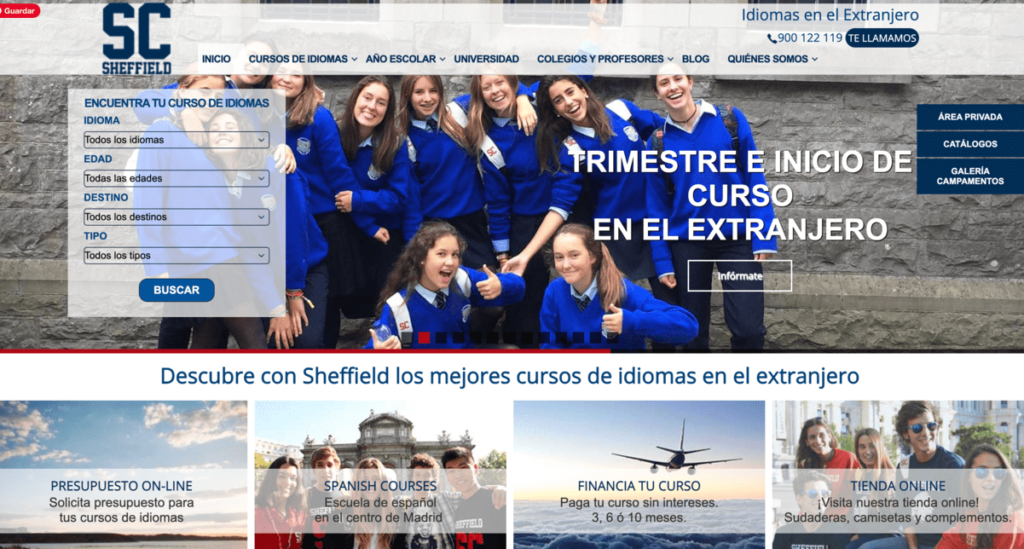The width and height of the screenshot is (1024, 549).
Task: Click ENCUENTRA TU CURSO DE IDIOMAS heading
Action: pos(176,103)
